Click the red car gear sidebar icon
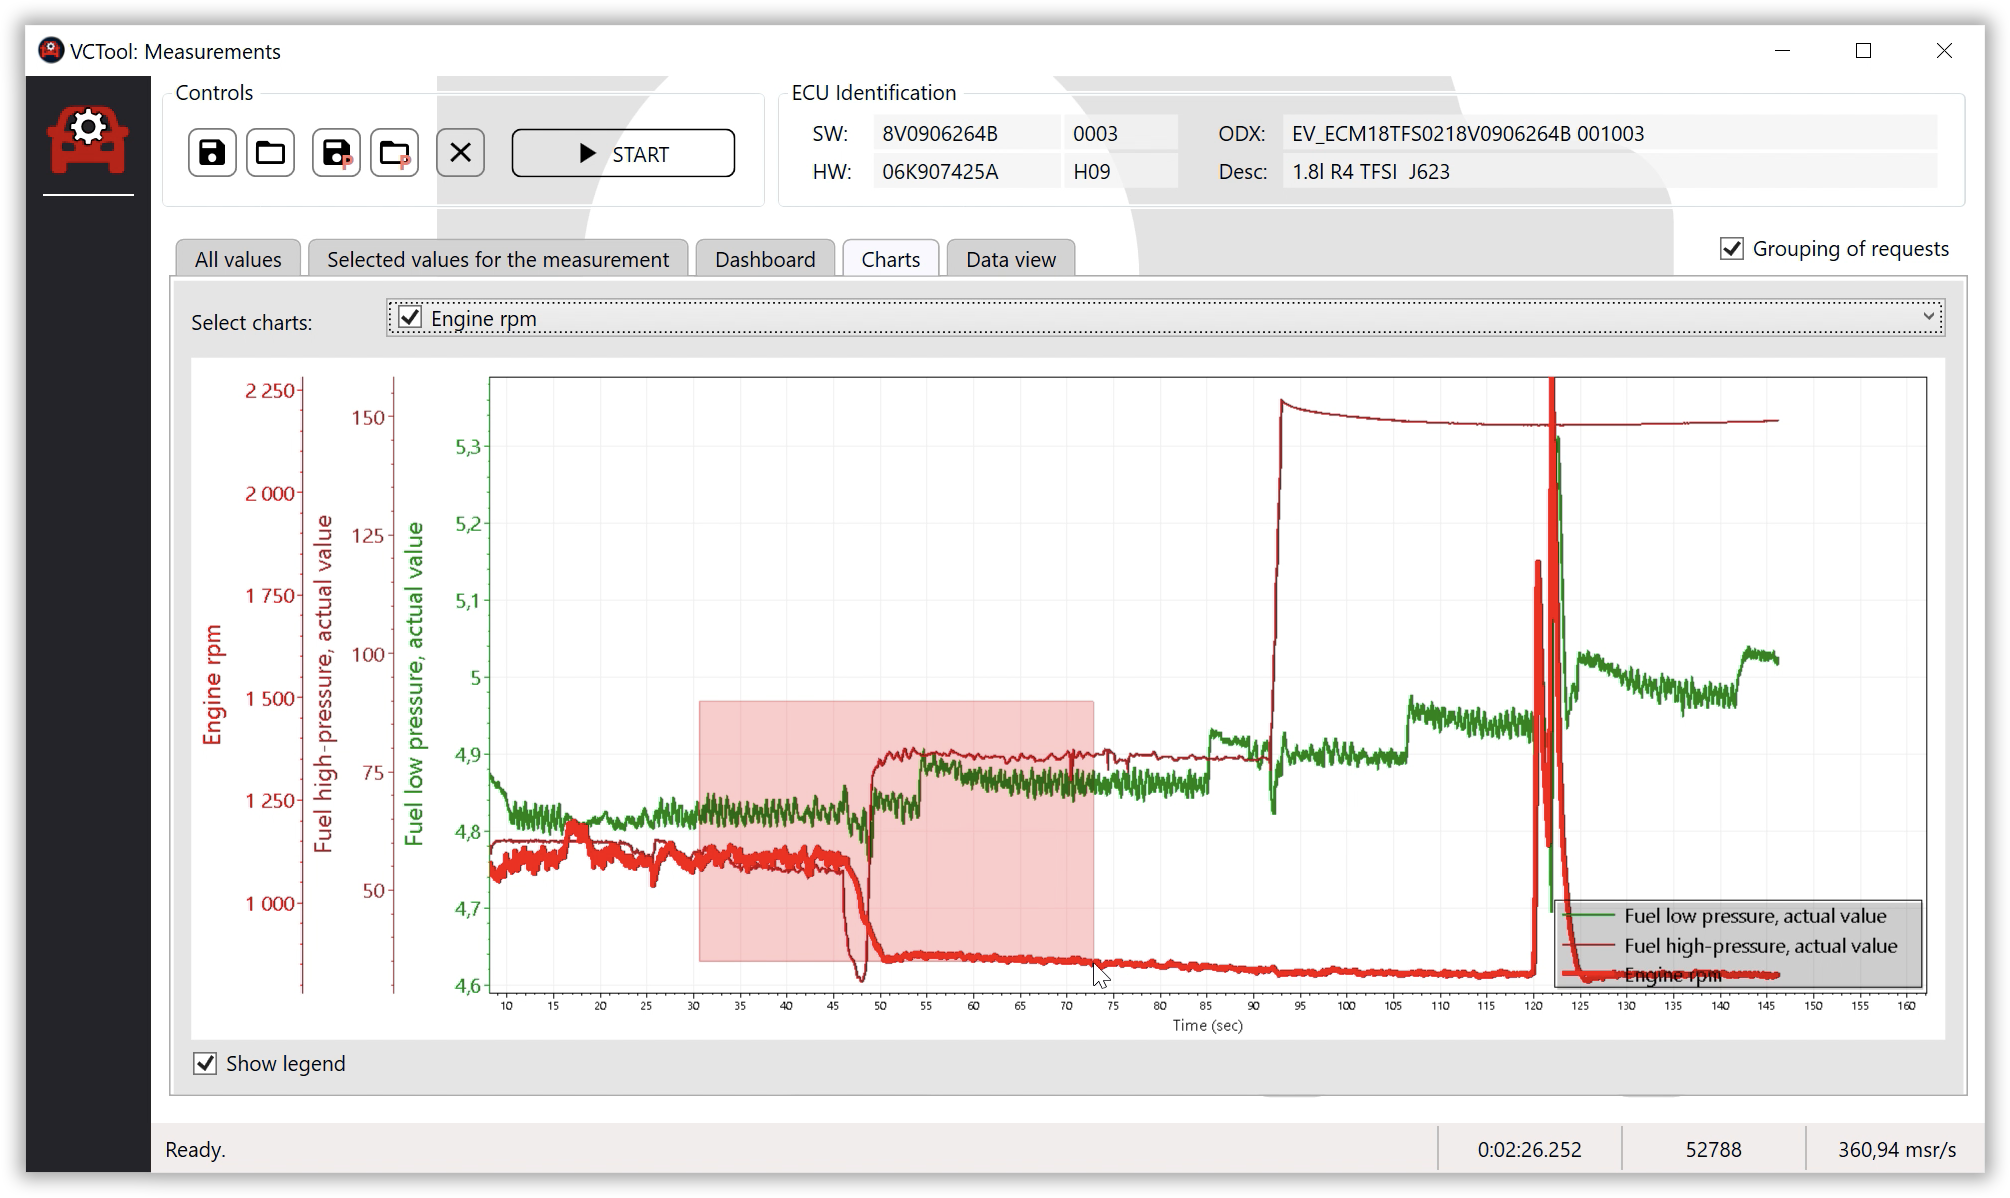2010x1198 pixels. 88,140
